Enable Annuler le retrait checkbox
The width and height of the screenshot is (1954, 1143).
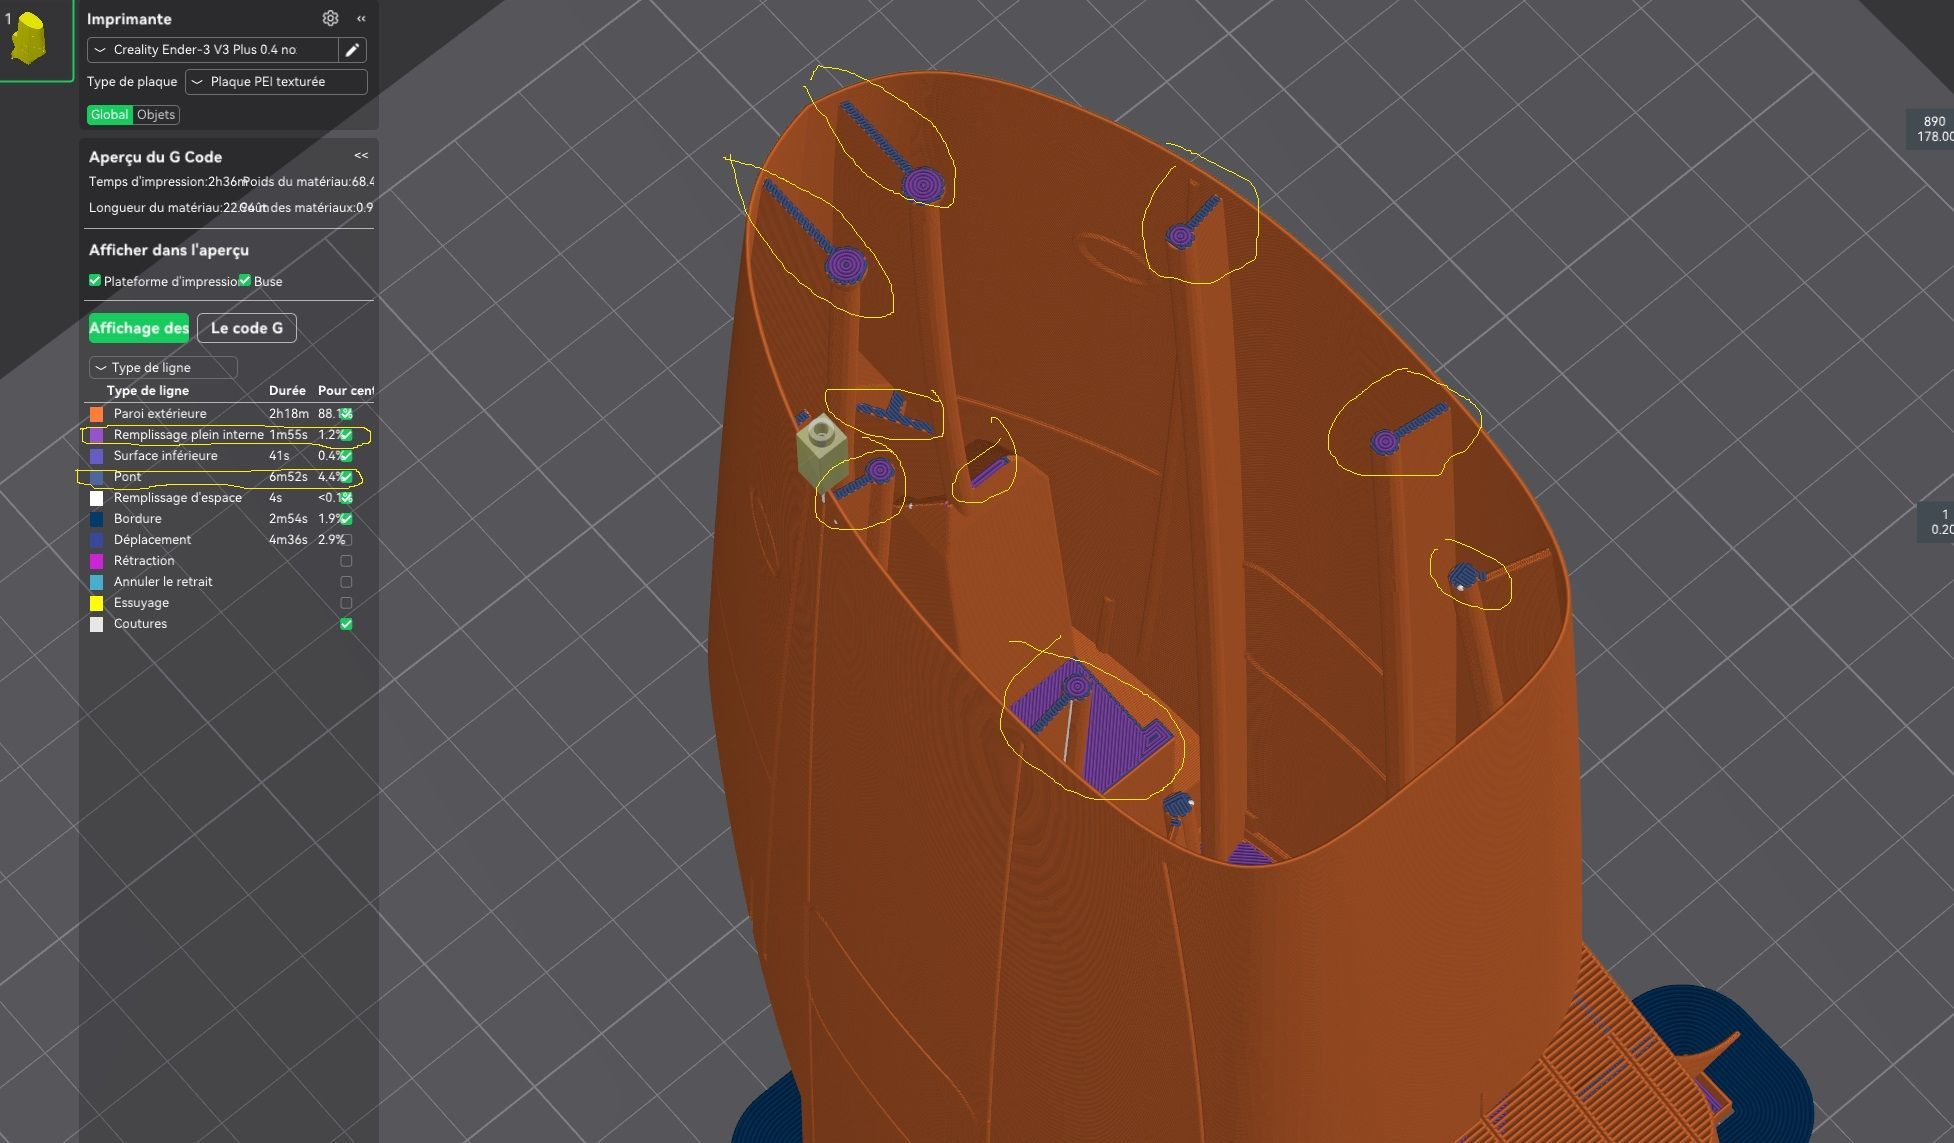(x=346, y=582)
